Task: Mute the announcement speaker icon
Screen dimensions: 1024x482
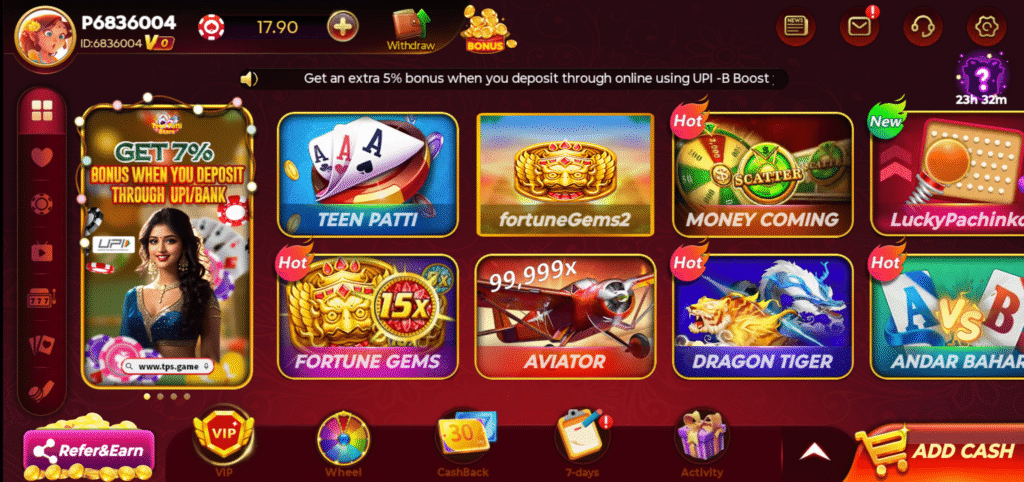Action: click(249, 79)
